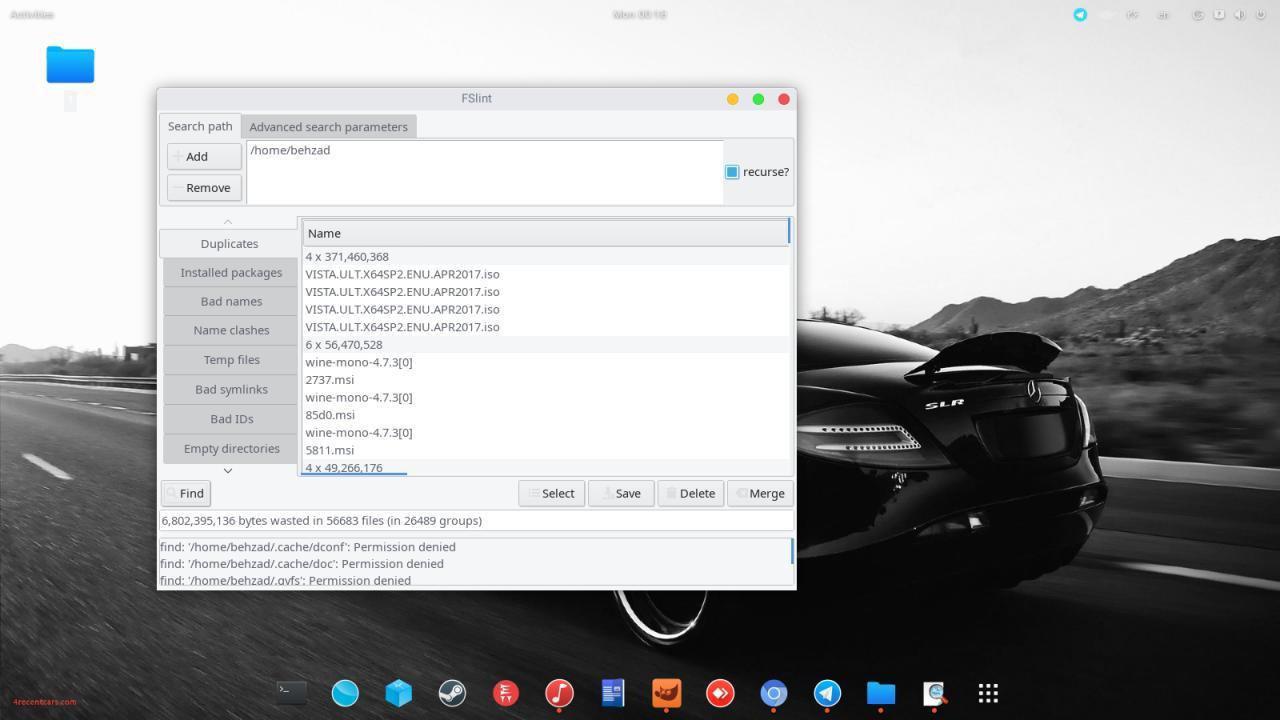1280x720 pixels.
Task: Open Telegram from the dock
Action: coord(827,693)
